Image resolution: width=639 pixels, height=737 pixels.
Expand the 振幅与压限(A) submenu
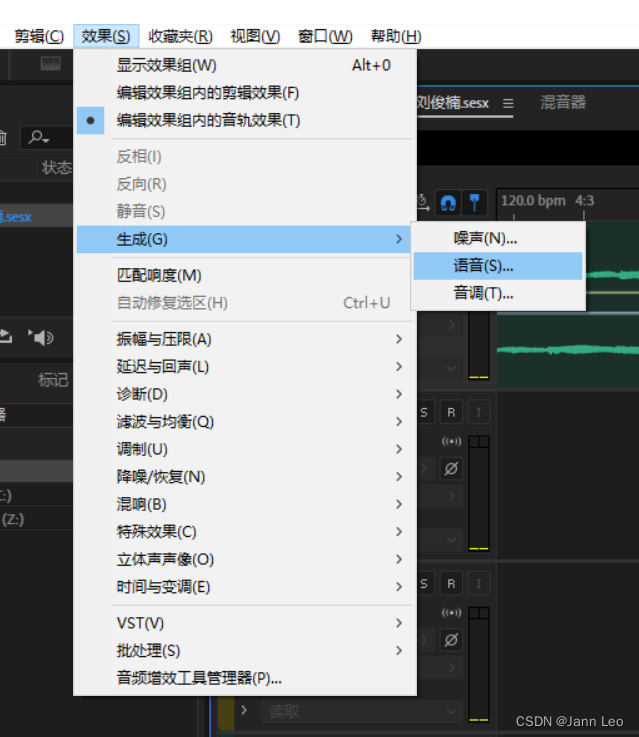[x=245, y=339]
